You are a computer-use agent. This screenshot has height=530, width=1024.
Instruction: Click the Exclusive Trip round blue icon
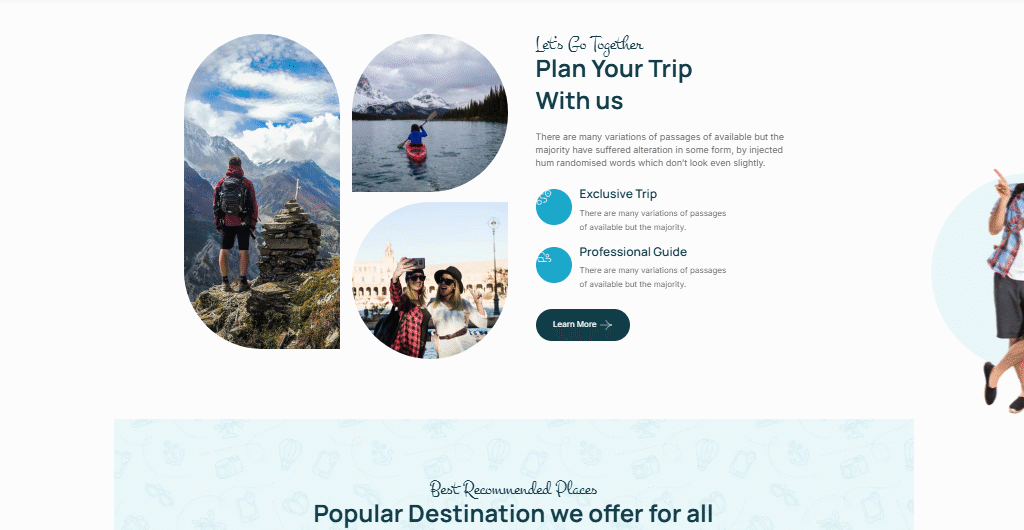[554, 207]
